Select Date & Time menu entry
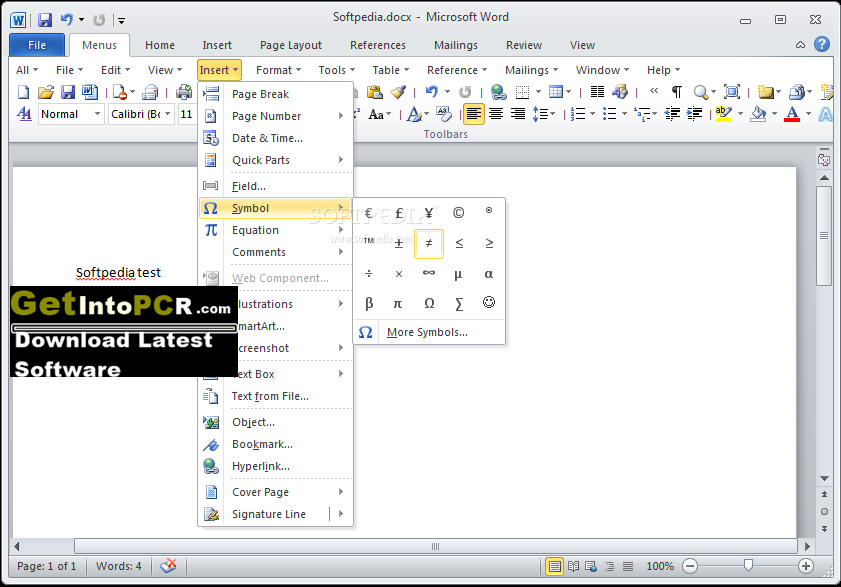Screen dimensions: 841x587 tap(276, 138)
